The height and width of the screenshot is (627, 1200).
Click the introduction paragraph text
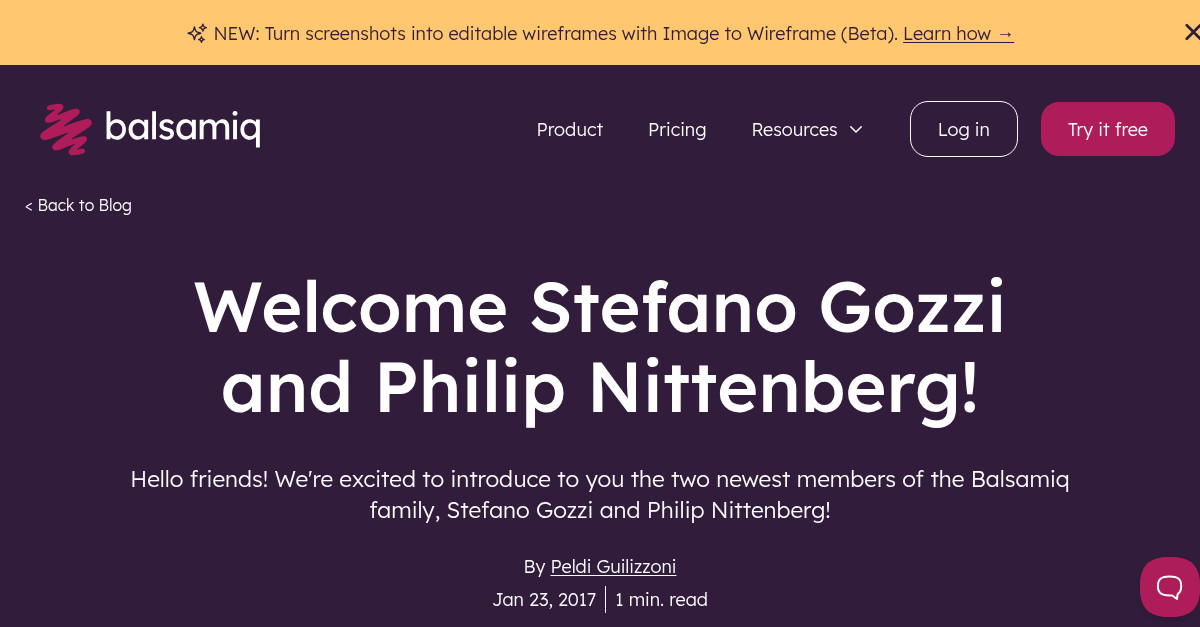click(x=600, y=494)
